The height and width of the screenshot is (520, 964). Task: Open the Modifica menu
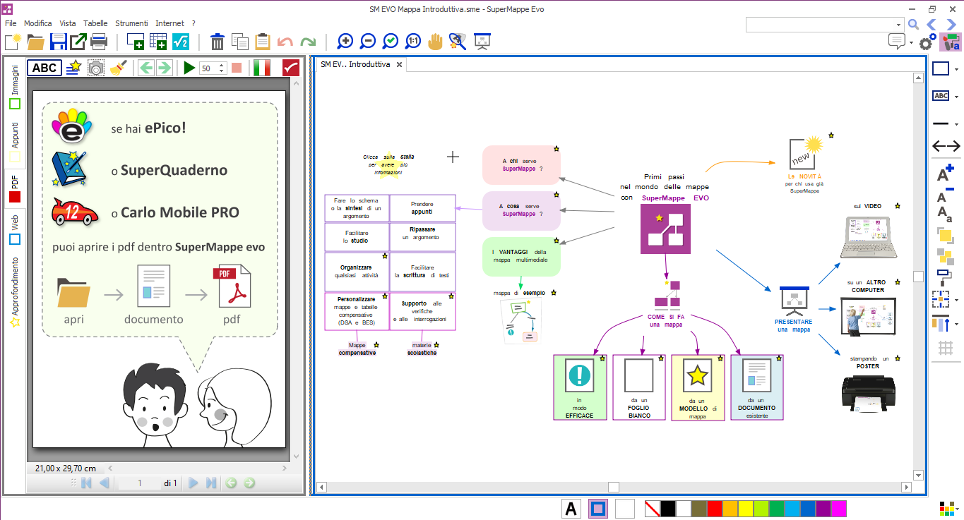(38, 23)
